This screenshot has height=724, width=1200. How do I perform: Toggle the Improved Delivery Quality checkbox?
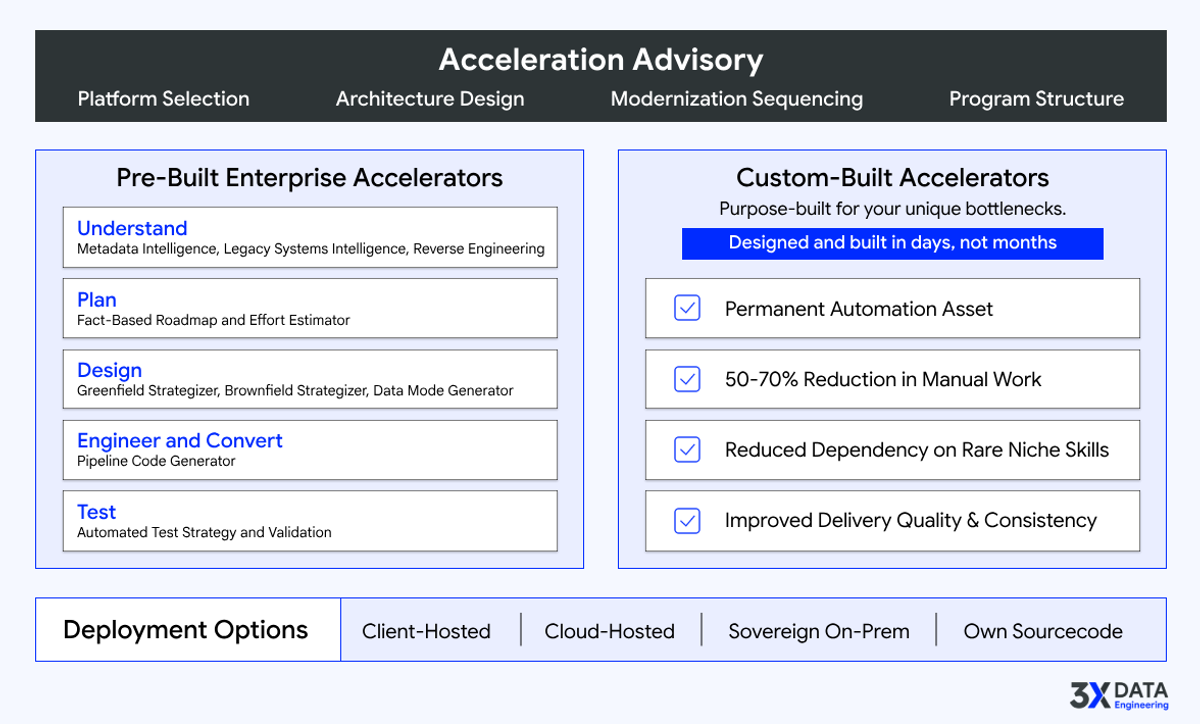(x=687, y=520)
